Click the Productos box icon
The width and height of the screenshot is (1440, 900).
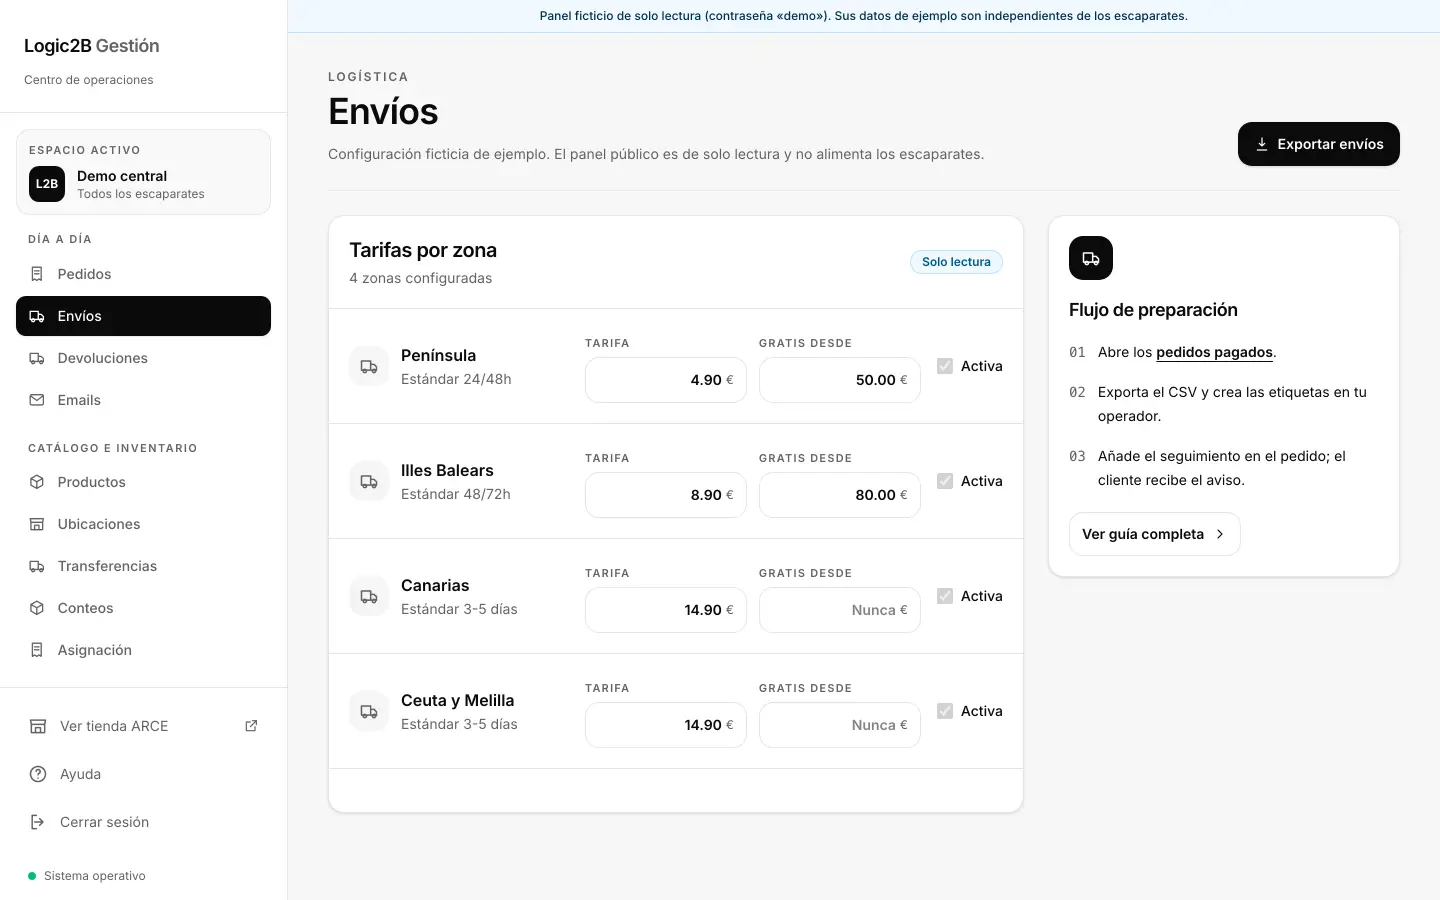click(x=37, y=482)
